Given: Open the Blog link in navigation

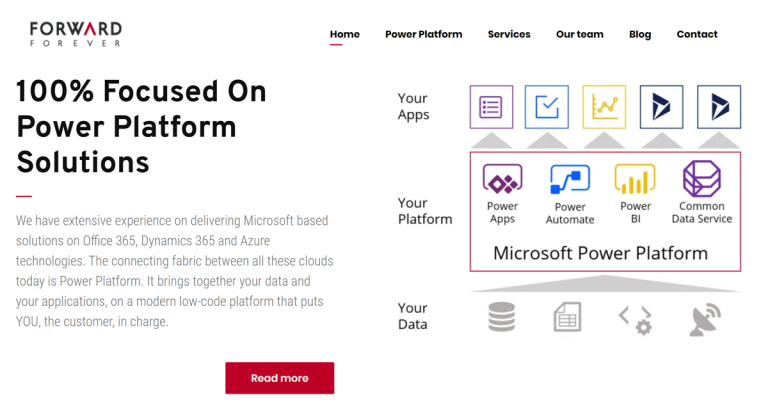Looking at the screenshot, I should click(x=640, y=34).
